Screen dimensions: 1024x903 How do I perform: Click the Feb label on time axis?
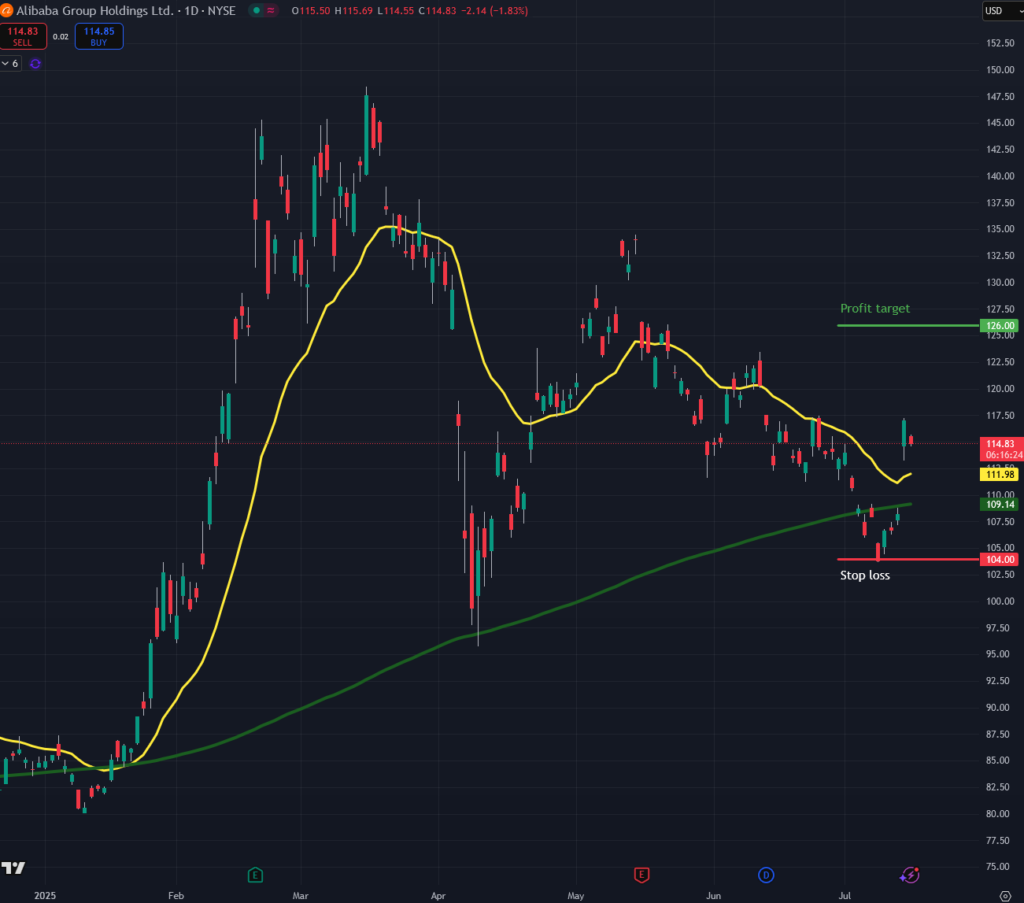(x=176, y=895)
